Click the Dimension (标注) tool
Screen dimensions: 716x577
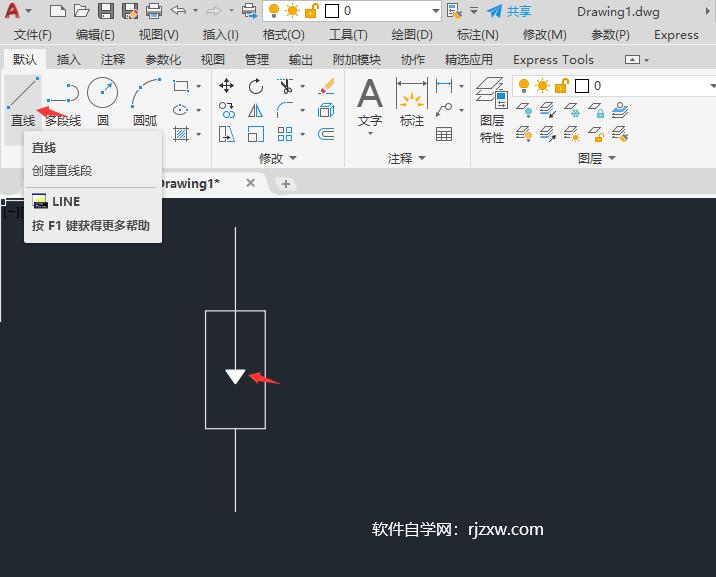click(x=412, y=103)
